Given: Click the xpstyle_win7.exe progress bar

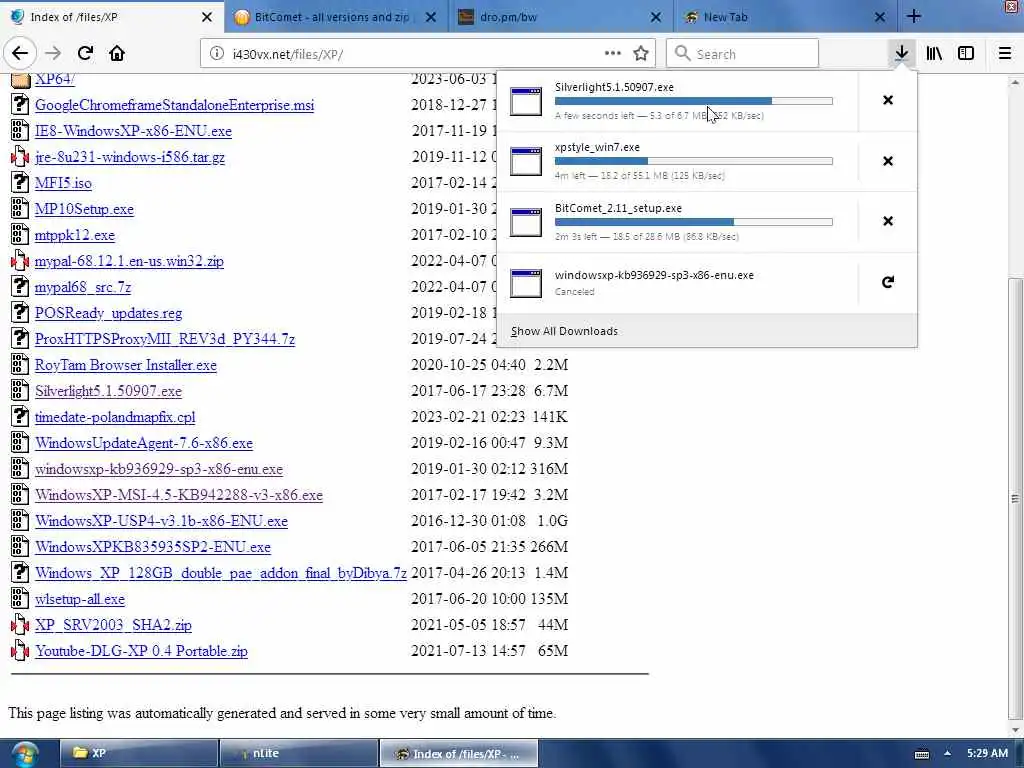Looking at the screenshot, I should pyautogui.click(x=694, y=161).
